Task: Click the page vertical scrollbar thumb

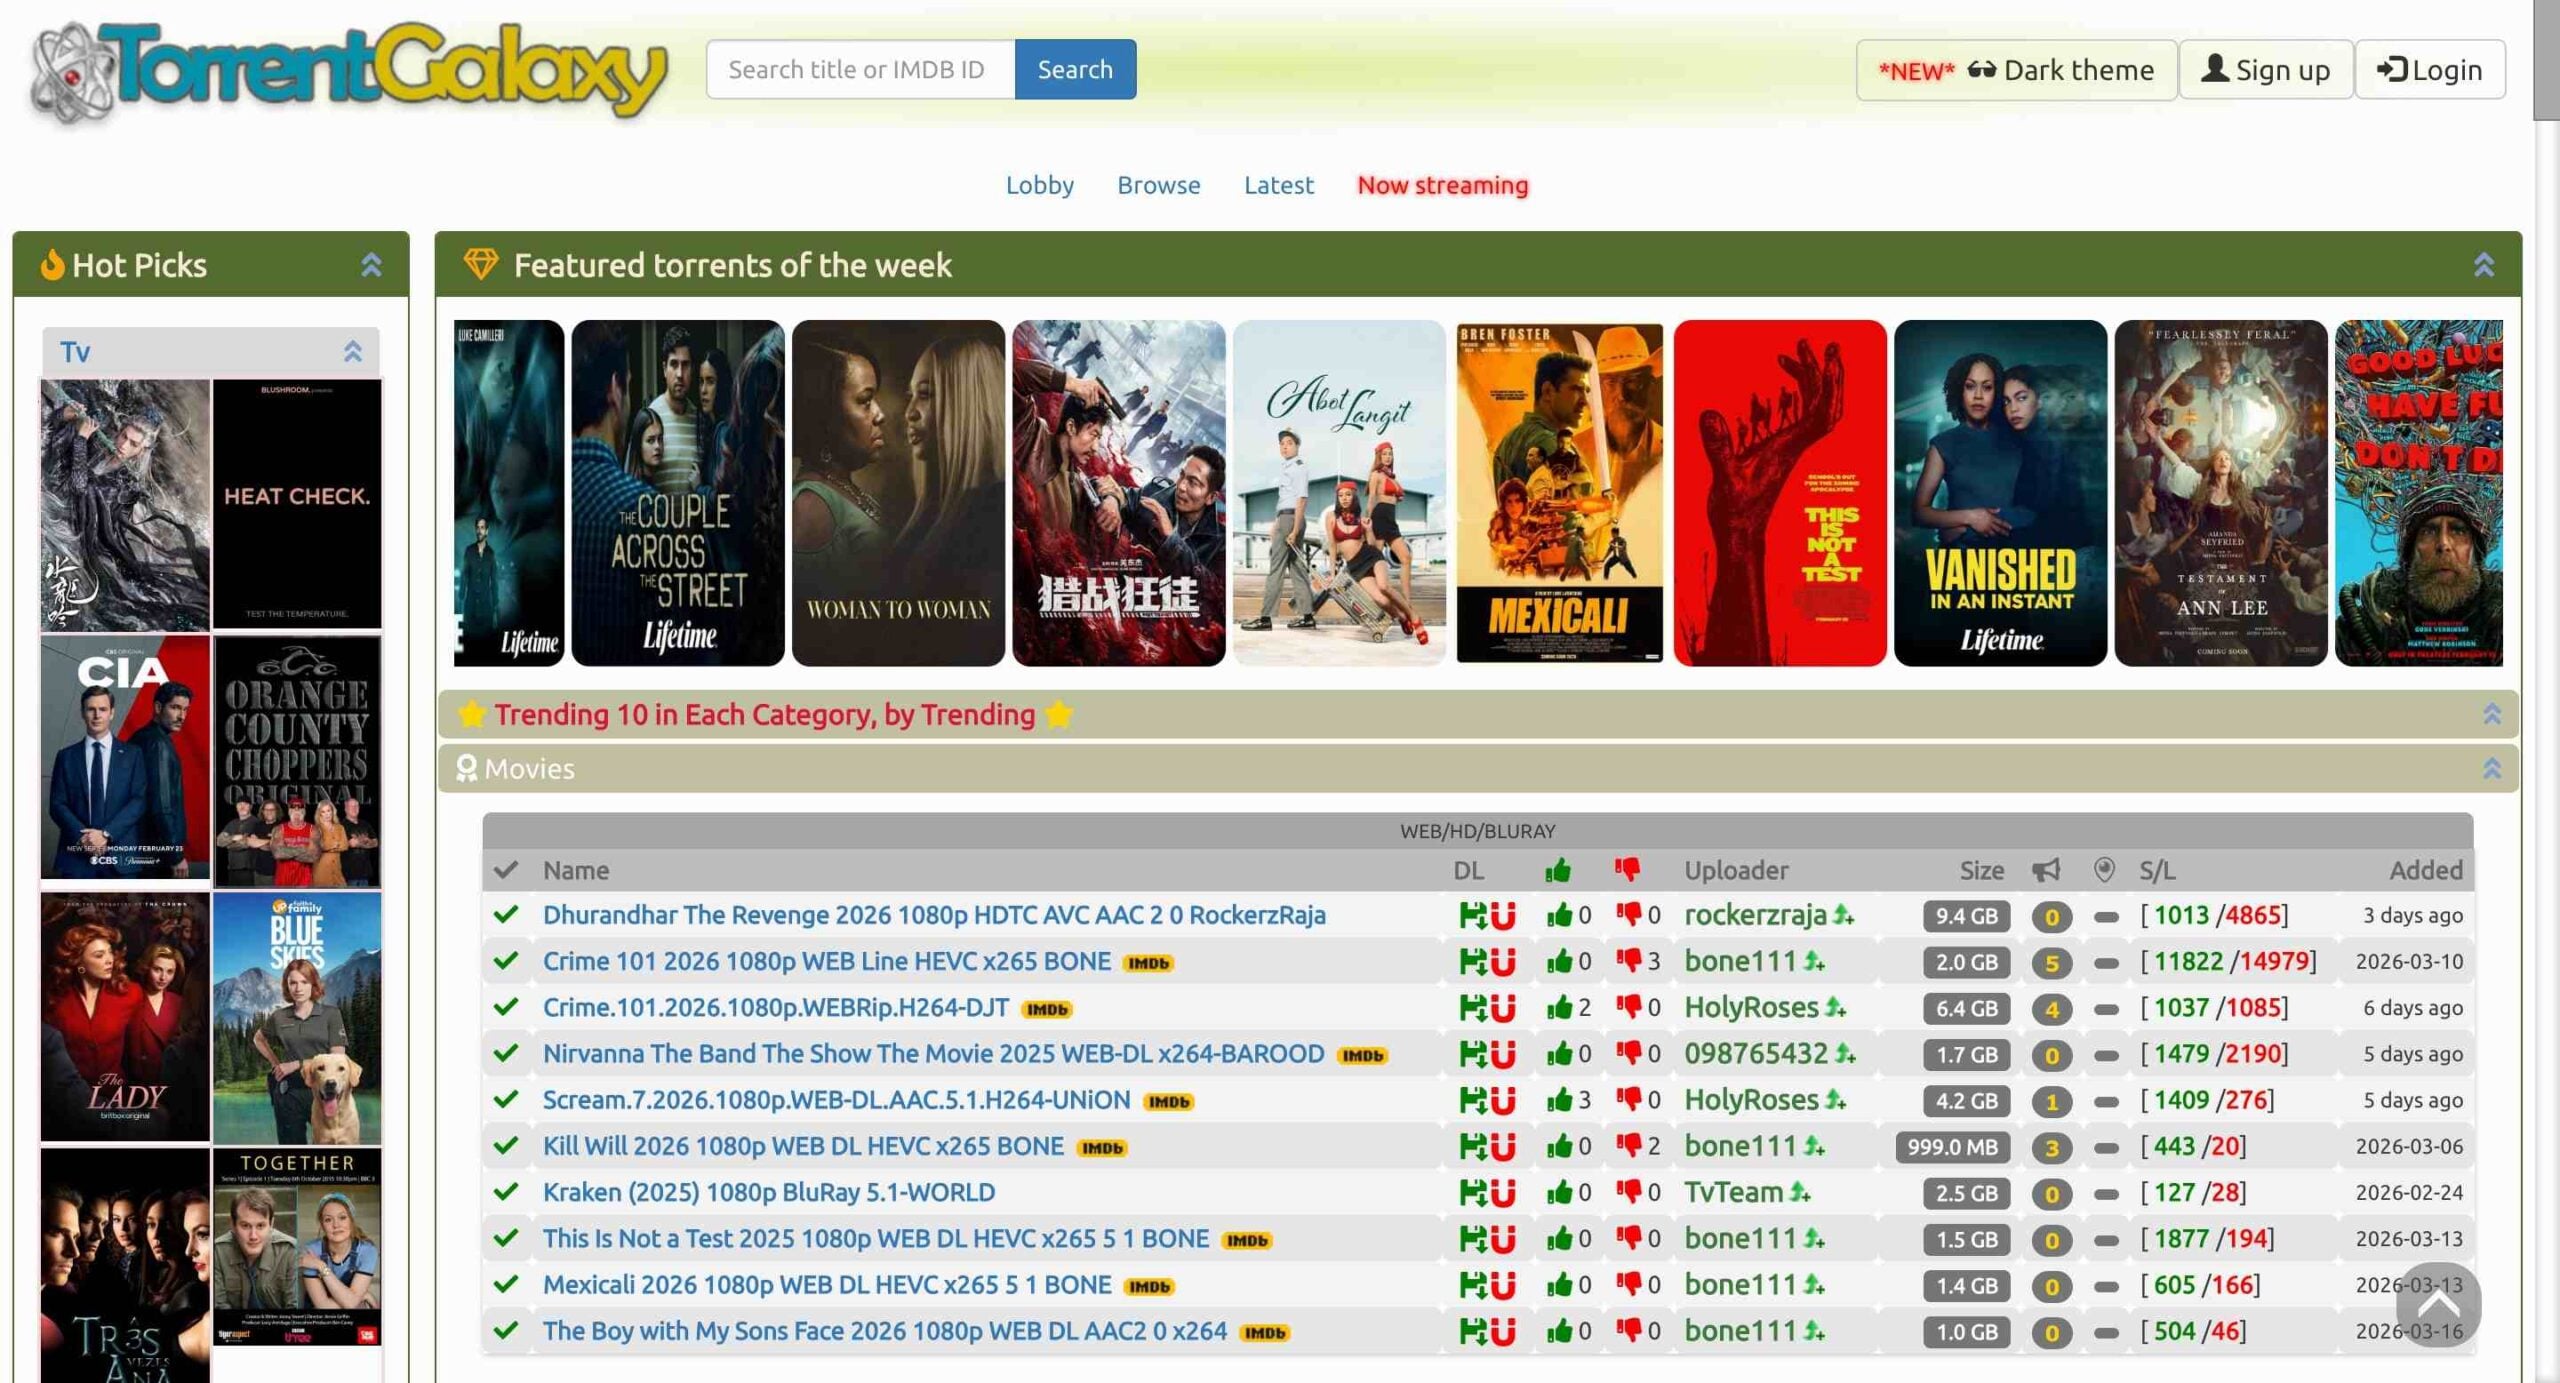Action: pos(2546,60)
